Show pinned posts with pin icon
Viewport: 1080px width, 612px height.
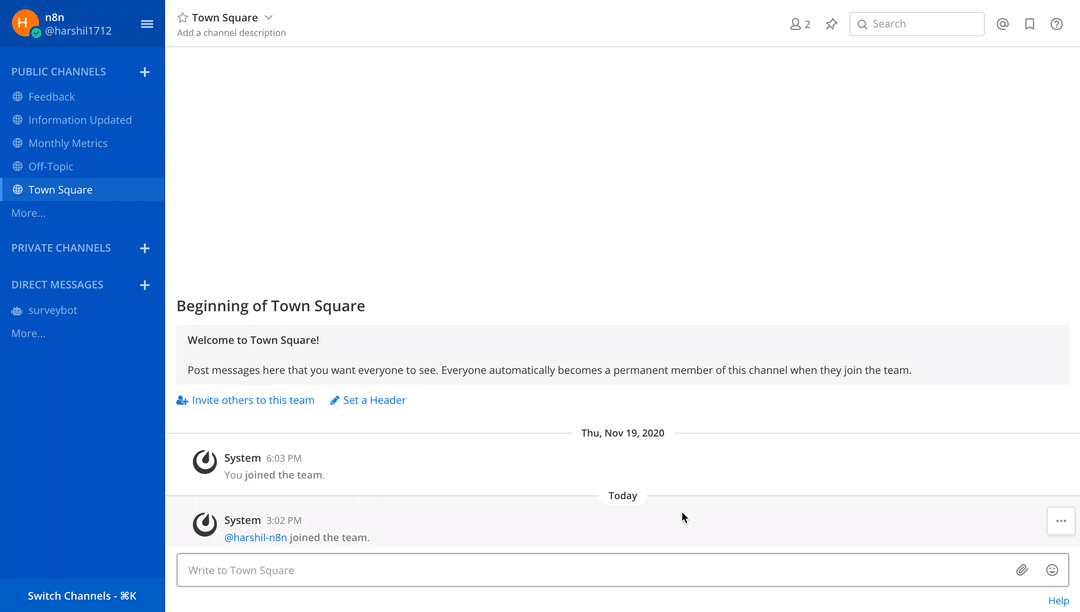click(831, 24)
